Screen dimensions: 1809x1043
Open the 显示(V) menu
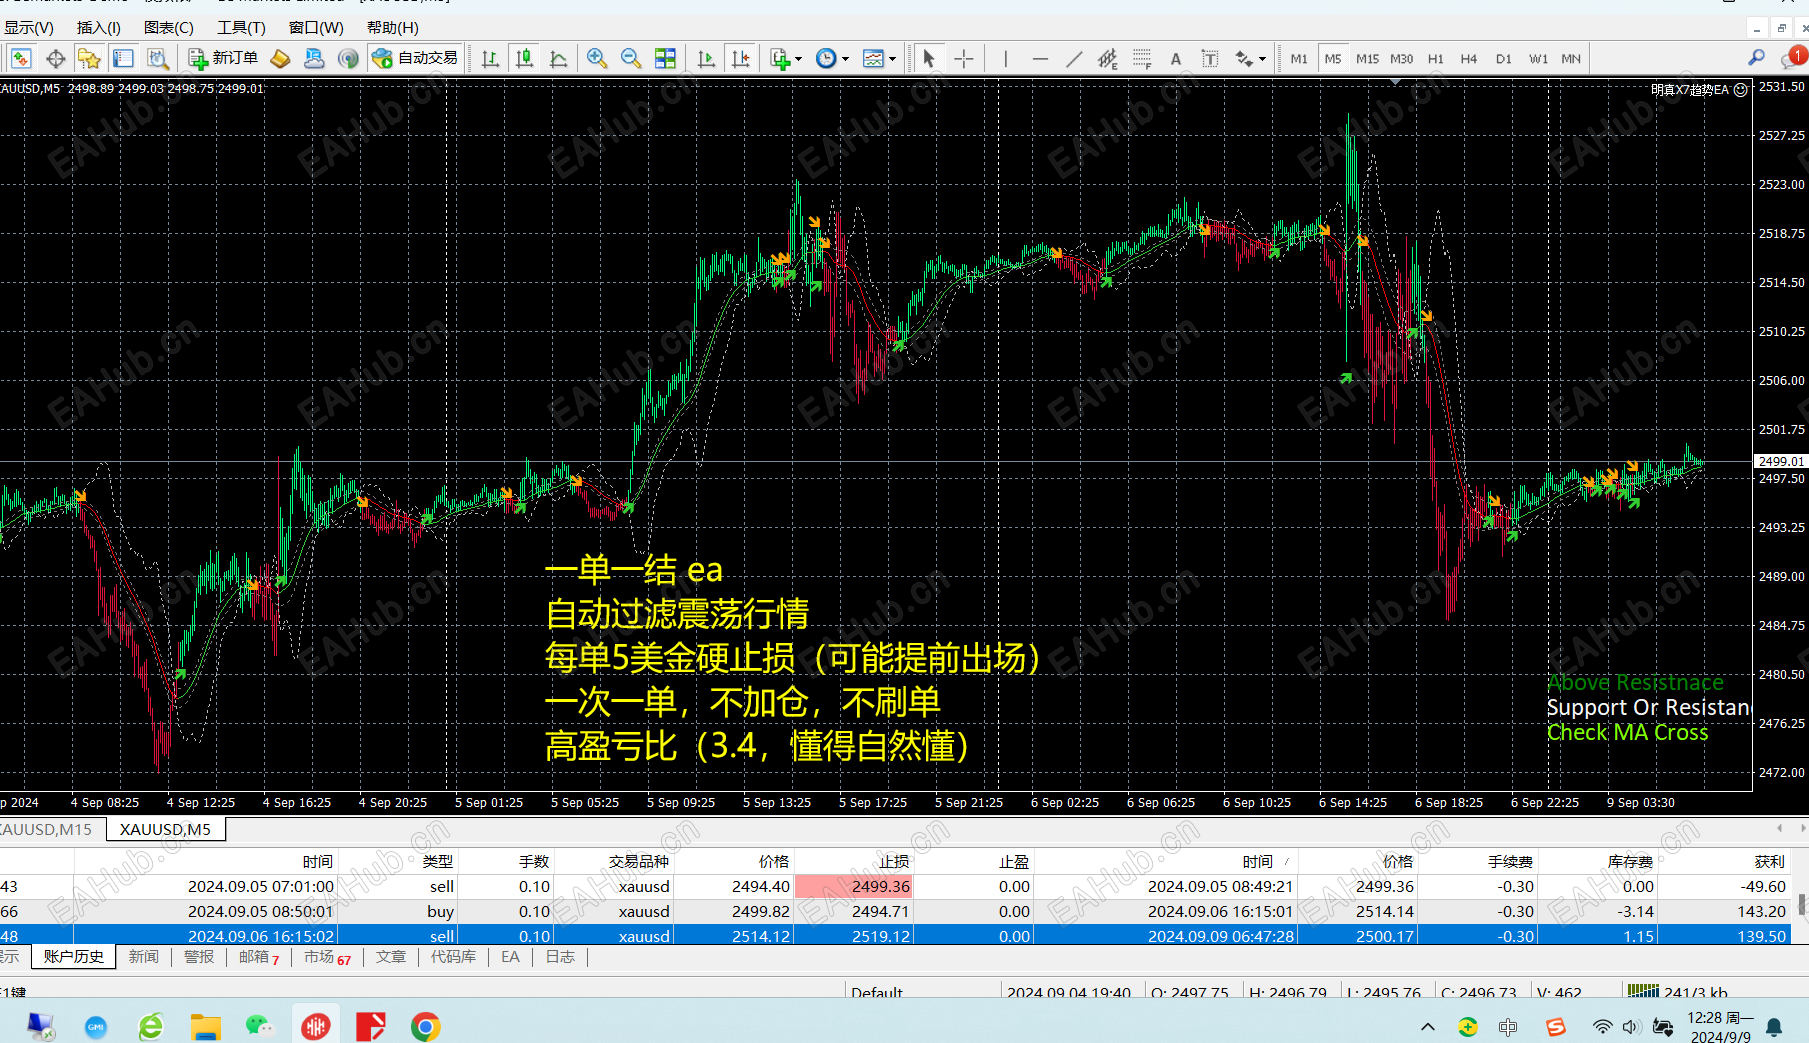click(28, 28)
